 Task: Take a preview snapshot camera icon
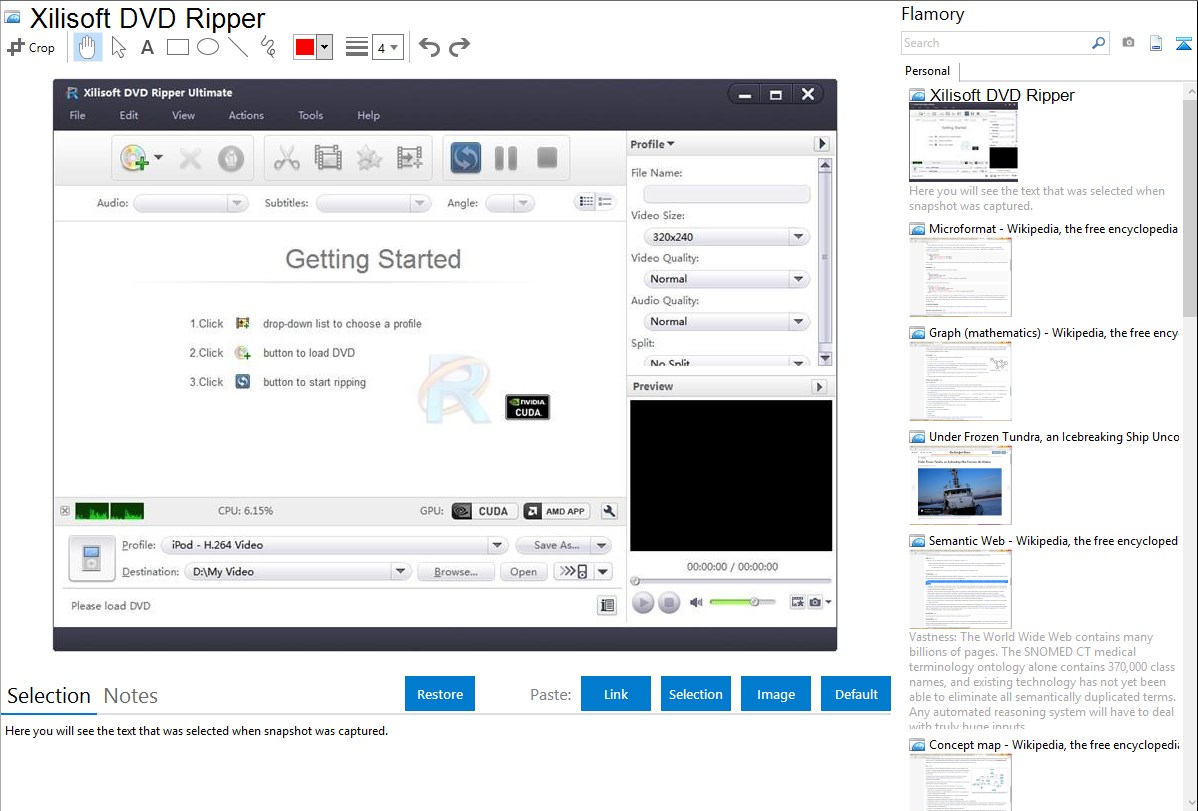click(x=815, y=602)
